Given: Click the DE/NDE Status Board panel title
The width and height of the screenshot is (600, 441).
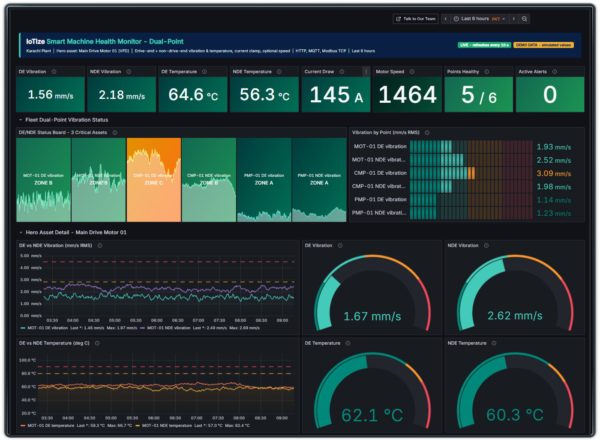Looking at the screenshot, I should point(63,132).
